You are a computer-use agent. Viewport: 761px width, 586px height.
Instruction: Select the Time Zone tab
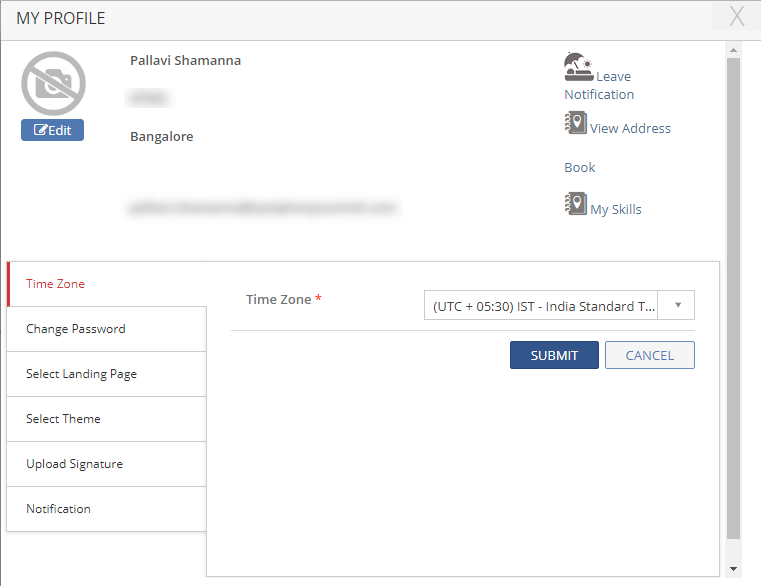(56, 284)
